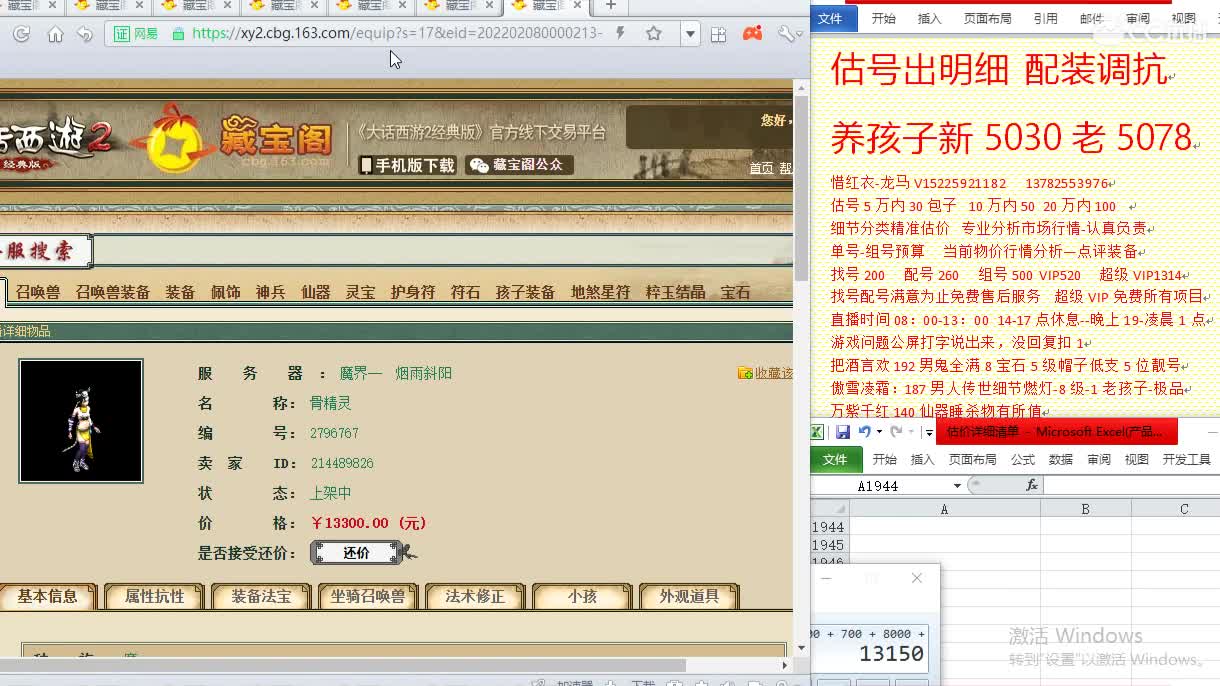The image size is (1220, 686).
Task: Open the address bar history dropdown arrow
Action: (x=690, y=34)
